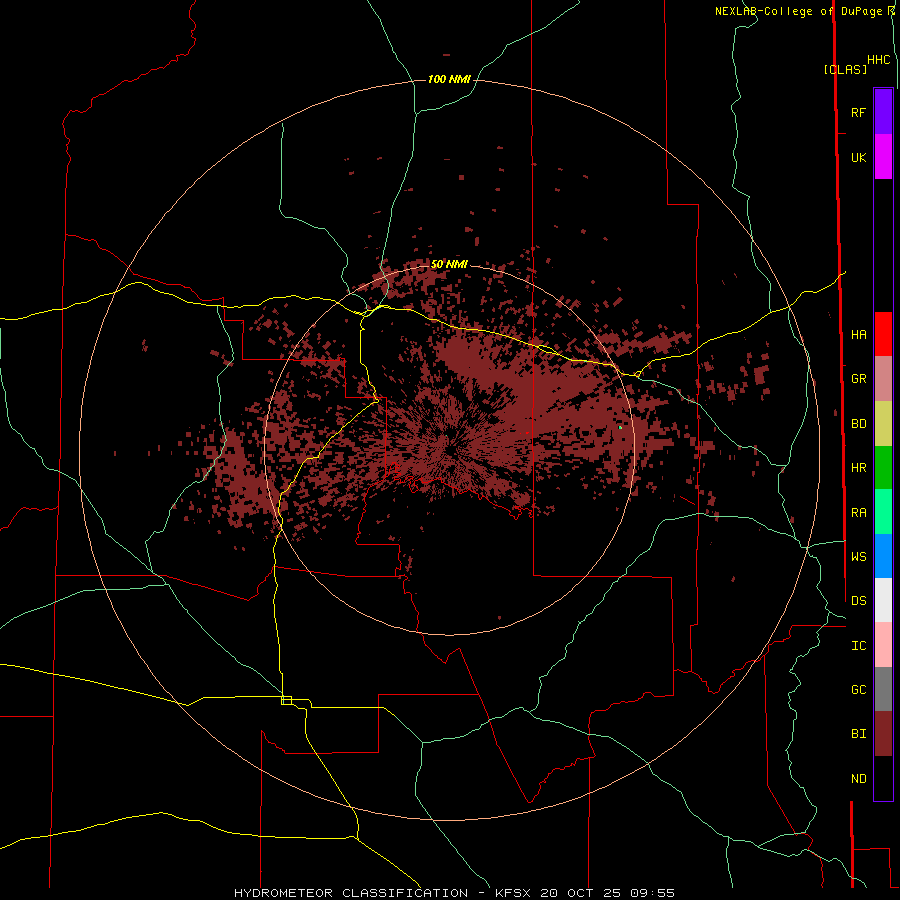Click the RA legend label
The width and height of the screenshot is (900, 900).
pos(858,513)
